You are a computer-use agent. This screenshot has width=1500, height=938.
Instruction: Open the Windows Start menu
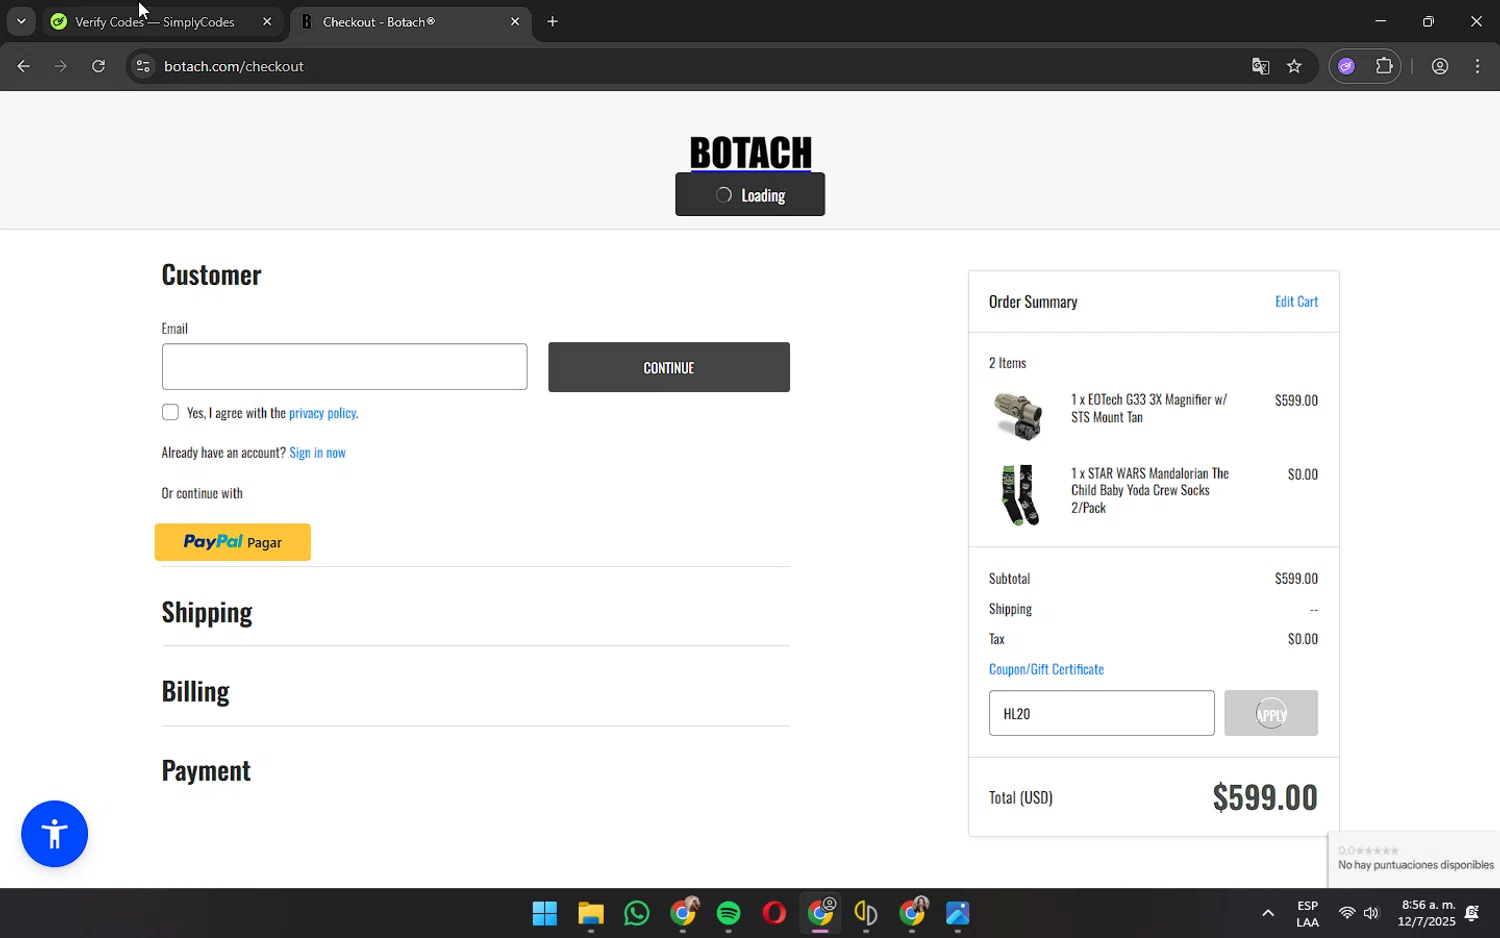point(545,913)
